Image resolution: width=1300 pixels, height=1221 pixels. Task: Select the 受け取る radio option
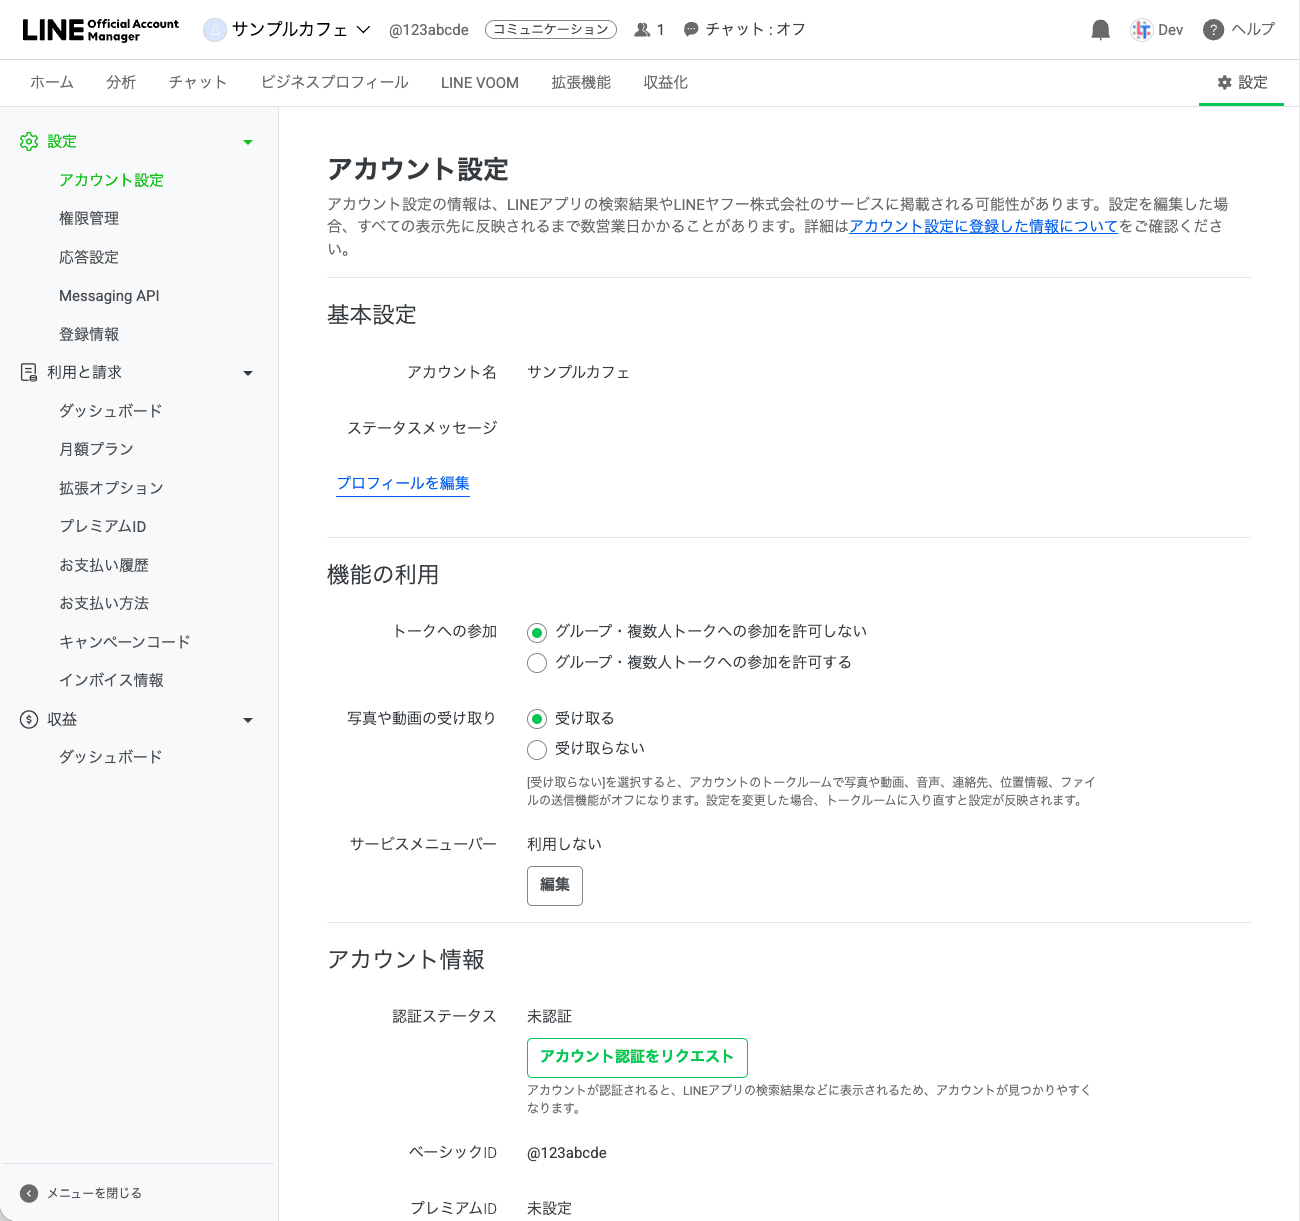[537, 719]
